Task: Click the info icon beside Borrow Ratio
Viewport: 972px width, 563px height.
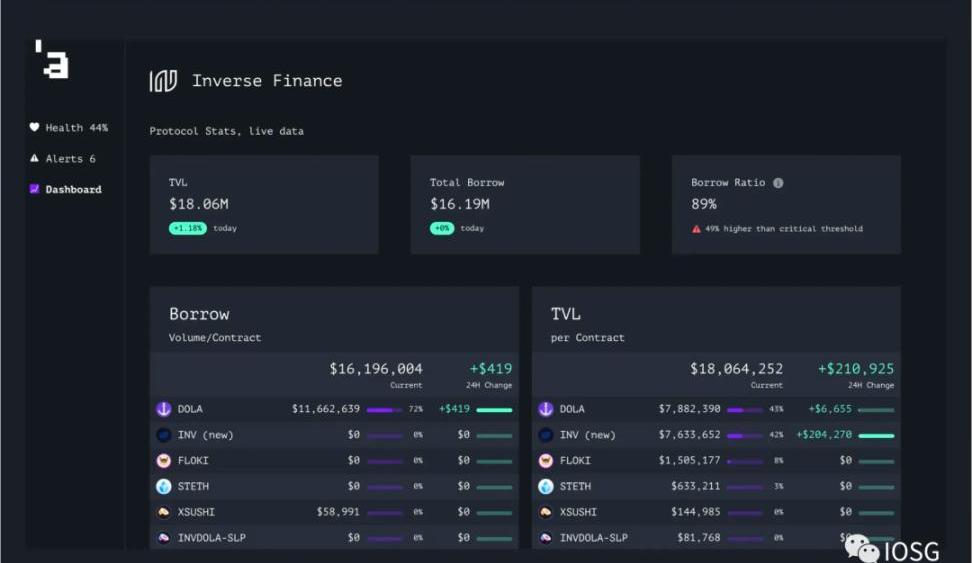Action: [778, 183]
